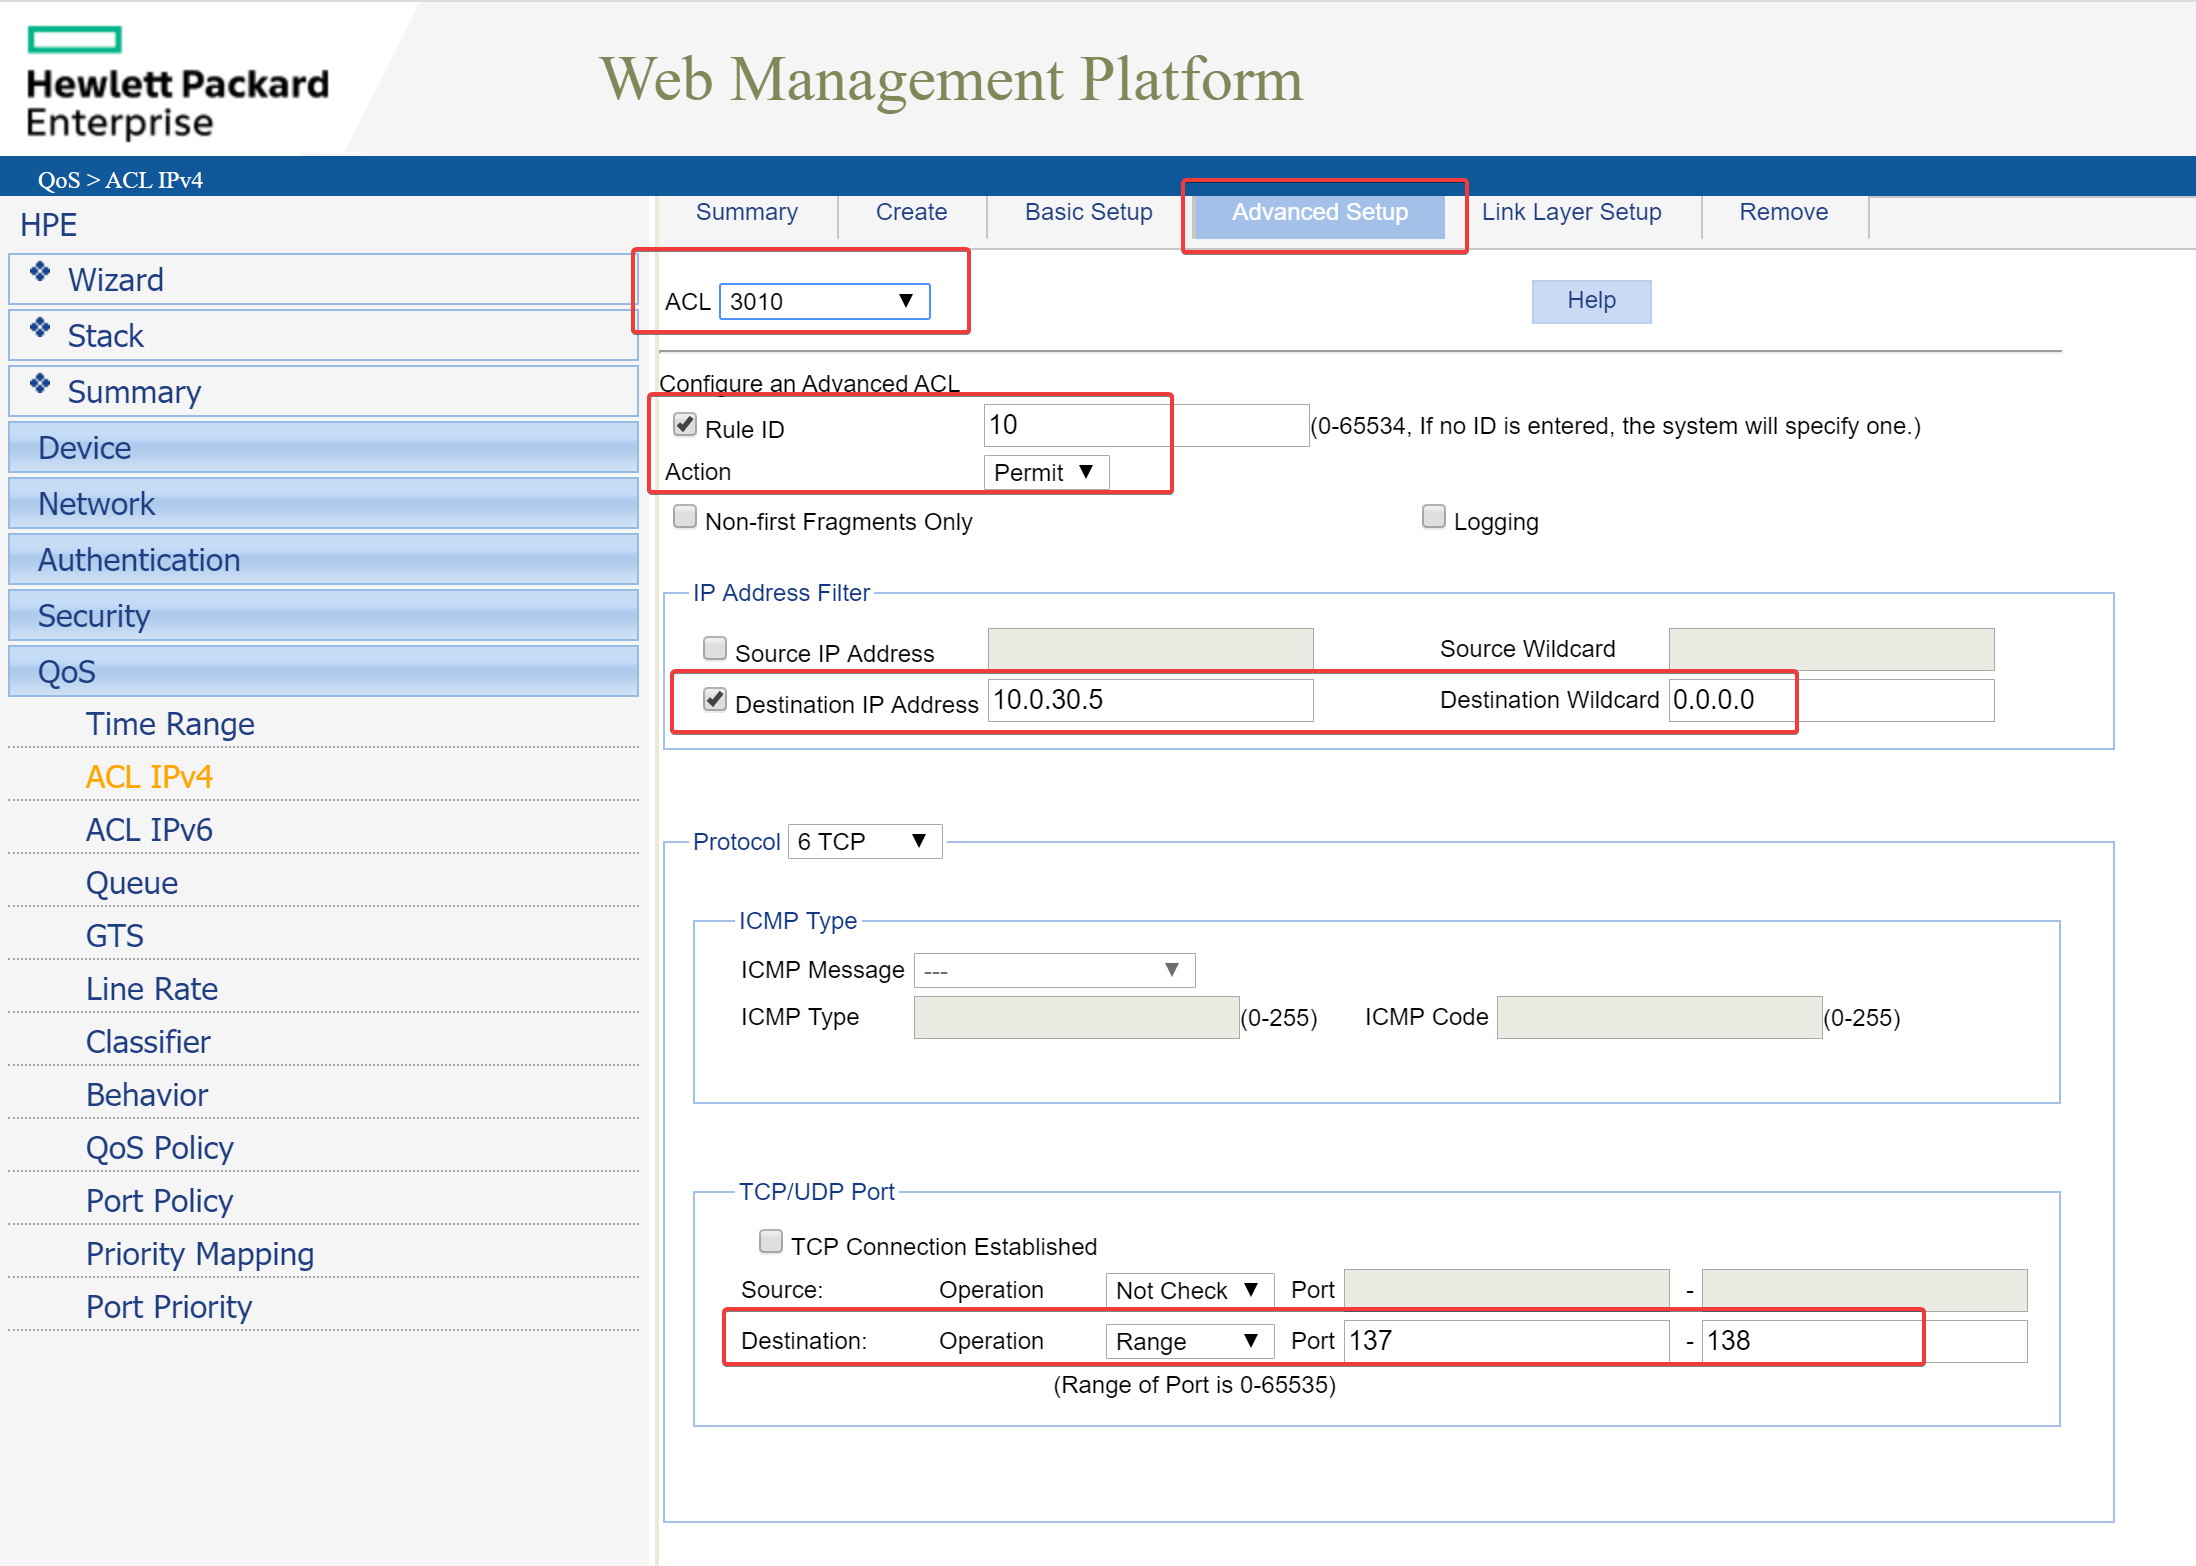Open the ICMP Message dropdown
The height and width of the screenshot is (1566, 2196).
[x=1054, y=970]
